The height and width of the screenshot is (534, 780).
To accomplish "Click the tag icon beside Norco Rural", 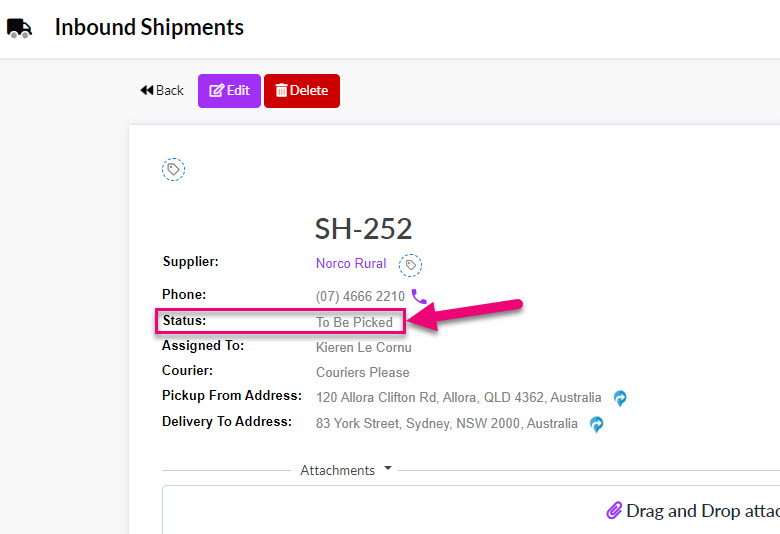I will point(410,265).
